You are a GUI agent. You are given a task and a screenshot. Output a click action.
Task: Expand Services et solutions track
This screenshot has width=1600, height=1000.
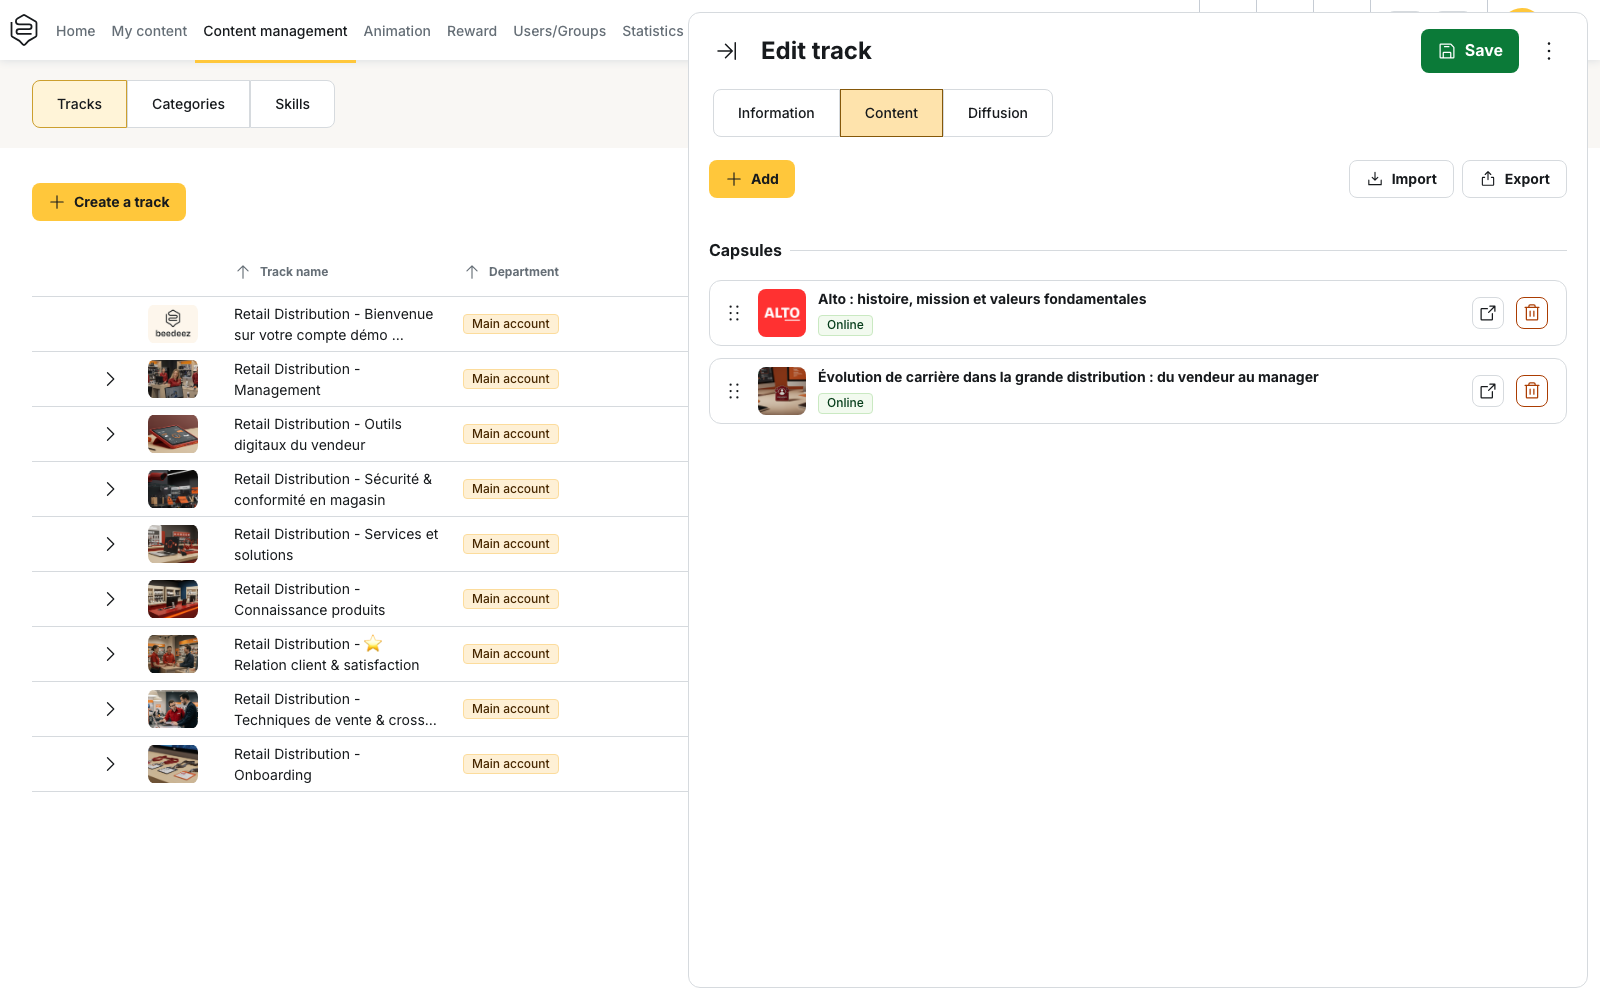110,544
